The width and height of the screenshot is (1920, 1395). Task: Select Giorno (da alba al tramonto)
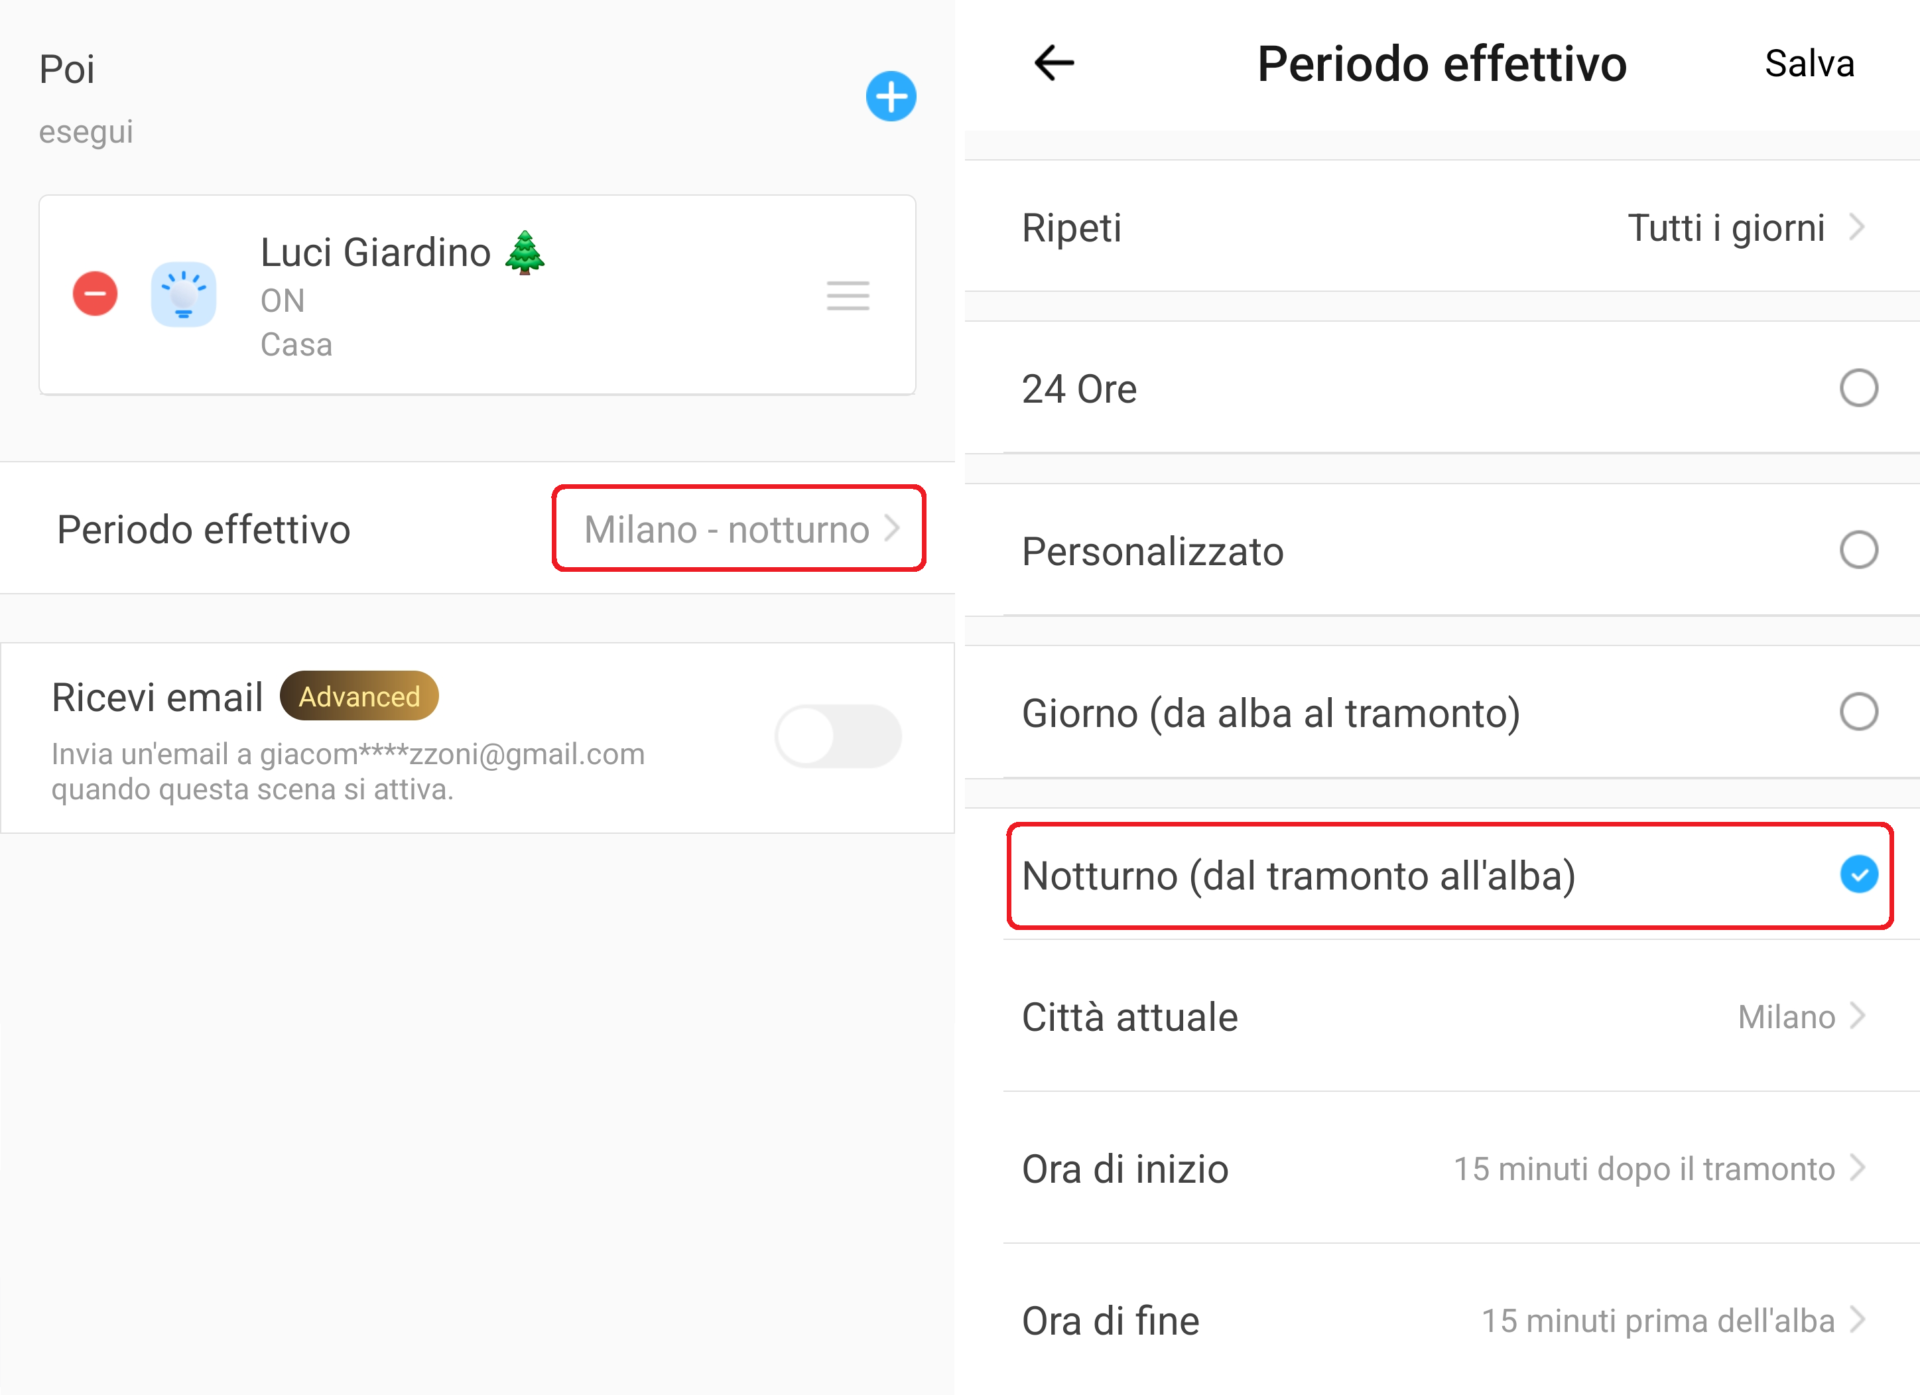1858,712
